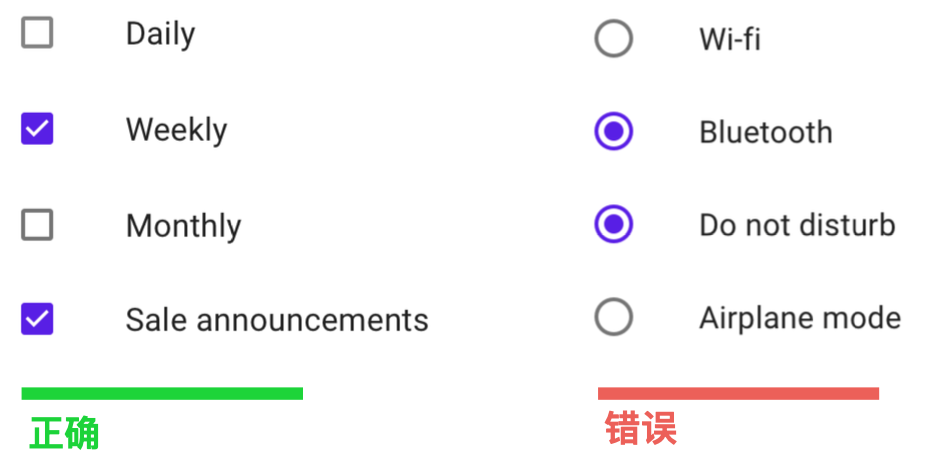The width and height of the screenshot is (936, 472).
Task: Click the Bluetooth radio button
Action: [x=613, y=131]
